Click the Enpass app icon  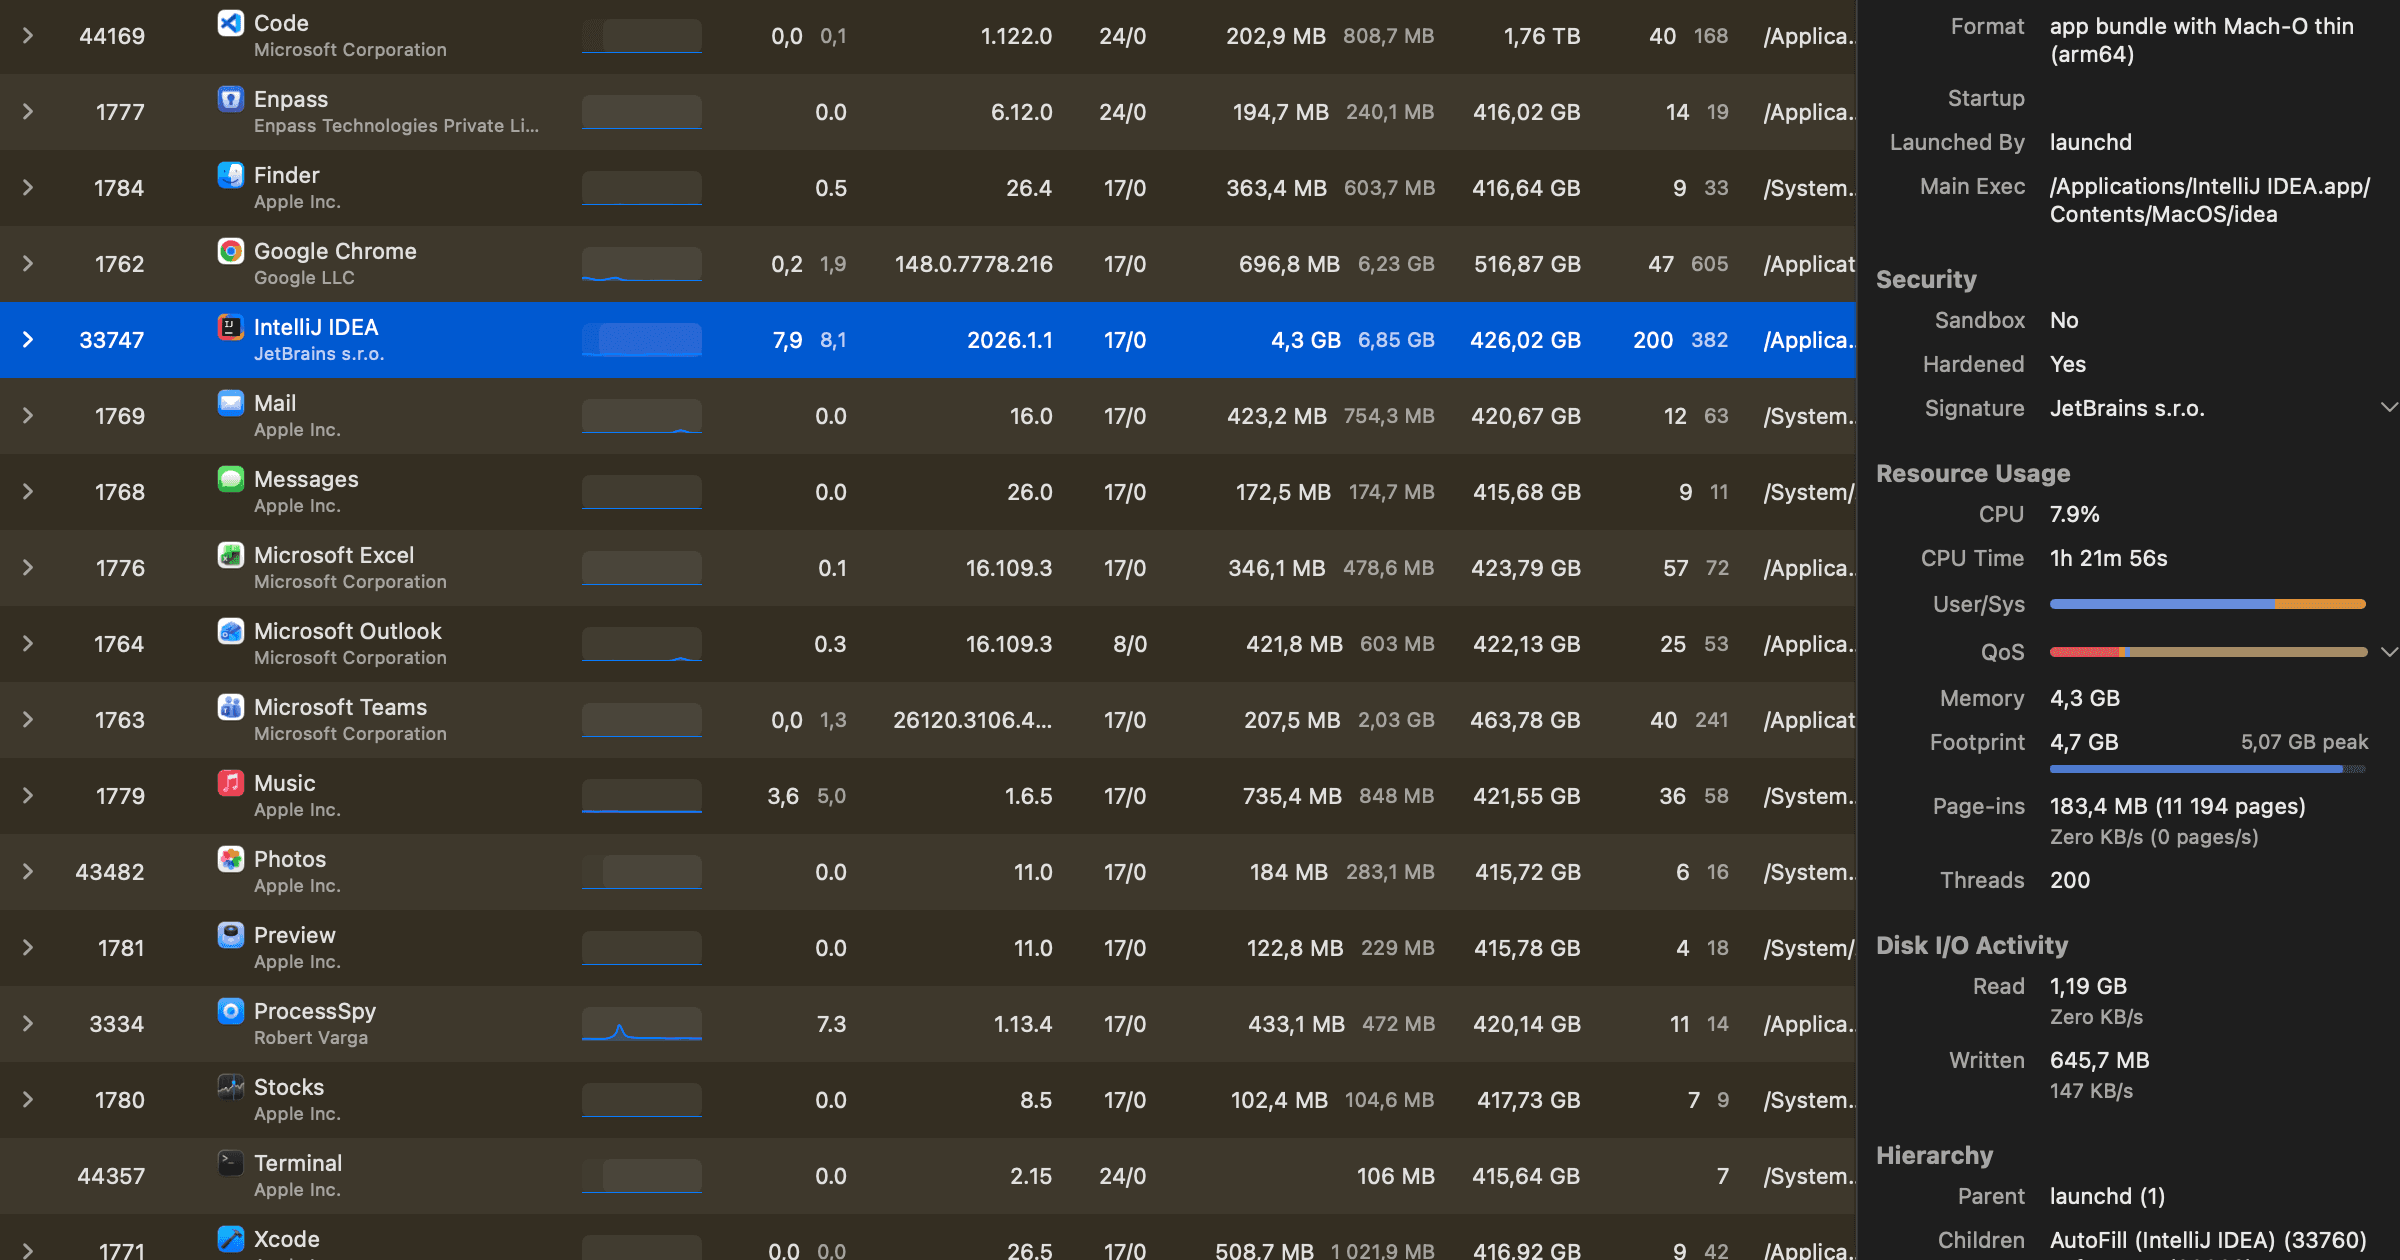click(x=231, y=99)
